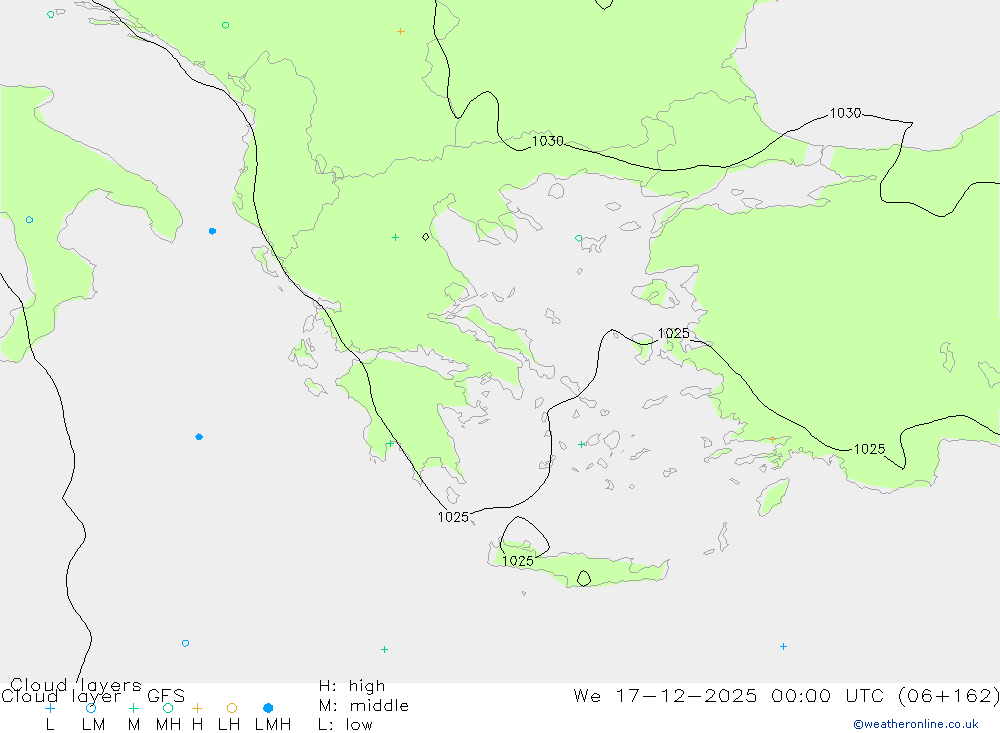Select the green circle marker over the Balkans
The height and width of the screenshot is (733, 1000).
pos(225,26)
